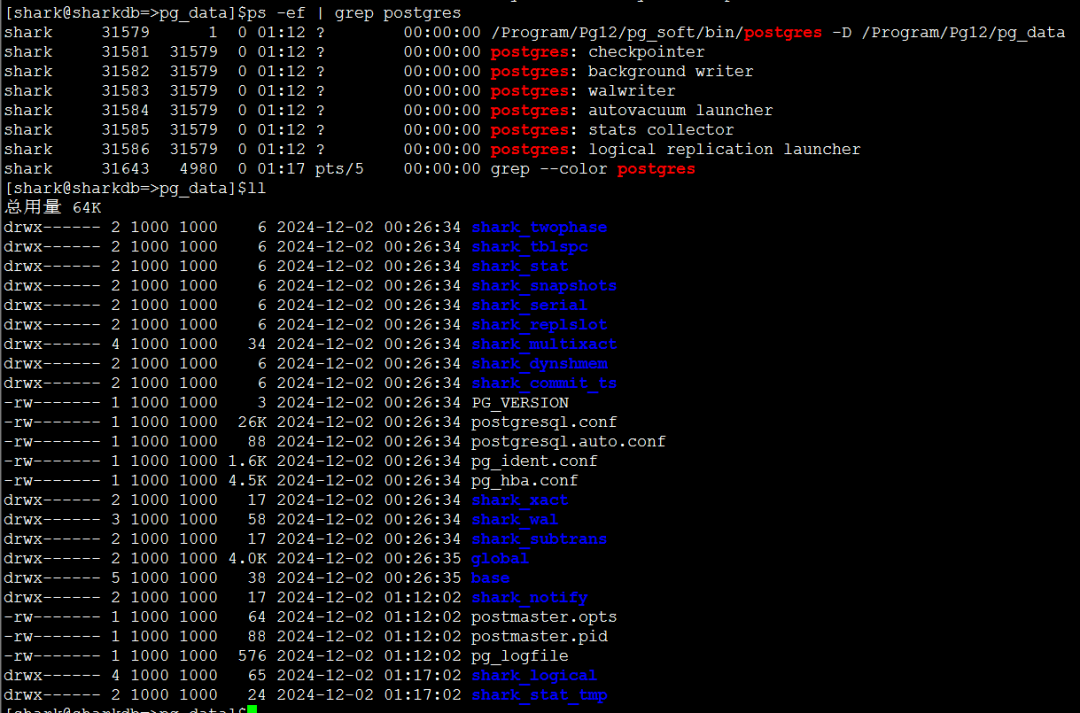The height and width of the screenshot is (713, 1080).
Task: Click PID 31582 of background writer row
Action: point(125,71)
